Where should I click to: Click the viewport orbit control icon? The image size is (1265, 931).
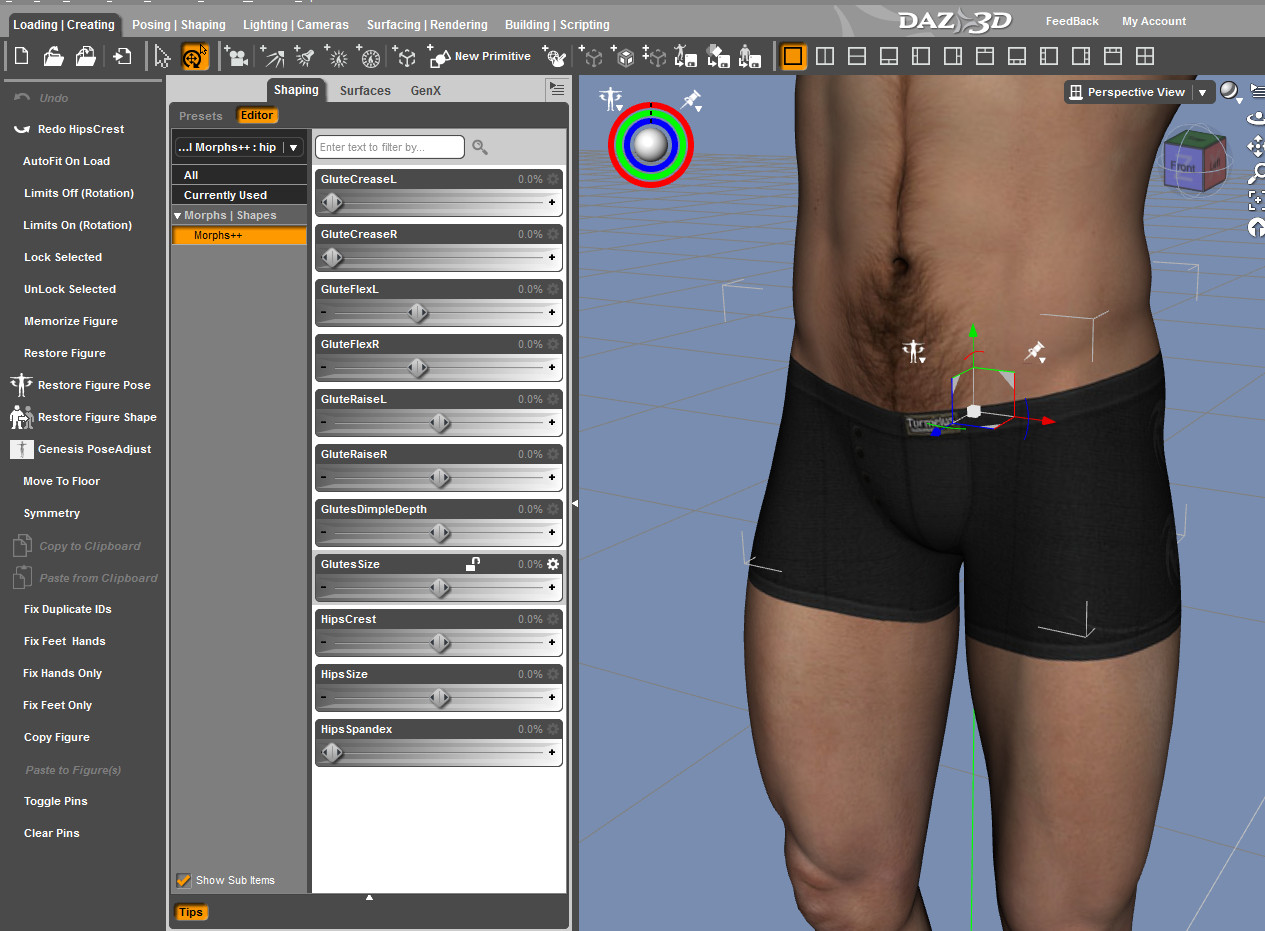click(1256, 118)
